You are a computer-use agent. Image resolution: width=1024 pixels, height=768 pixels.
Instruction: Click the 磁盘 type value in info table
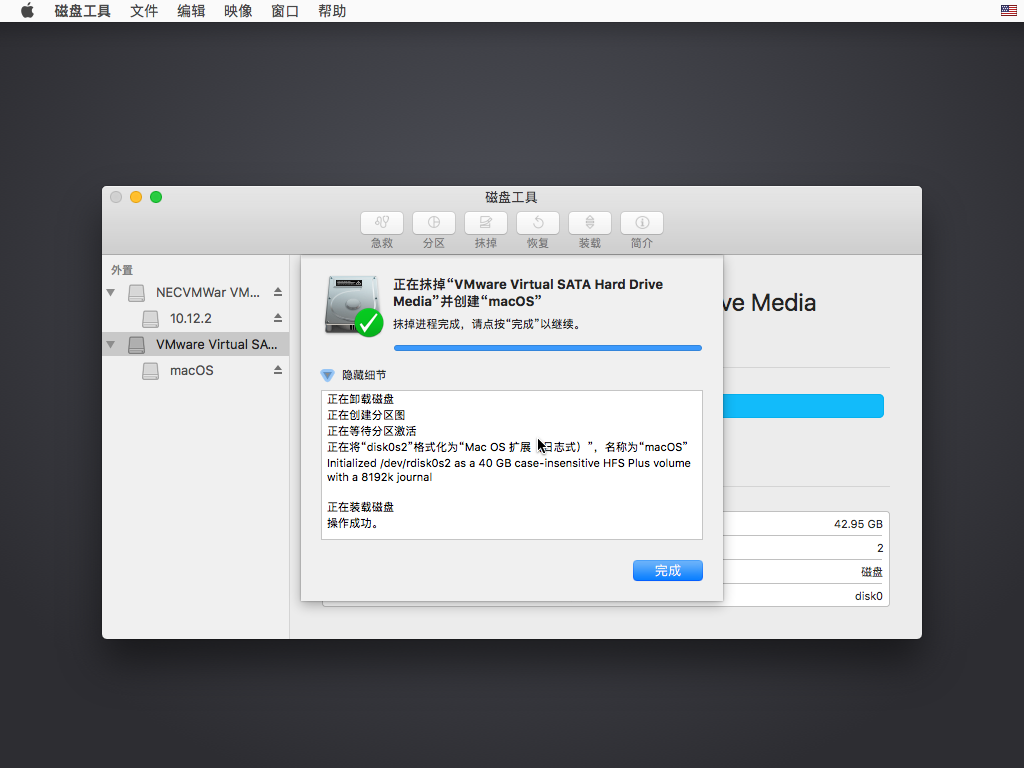(872, 572)
